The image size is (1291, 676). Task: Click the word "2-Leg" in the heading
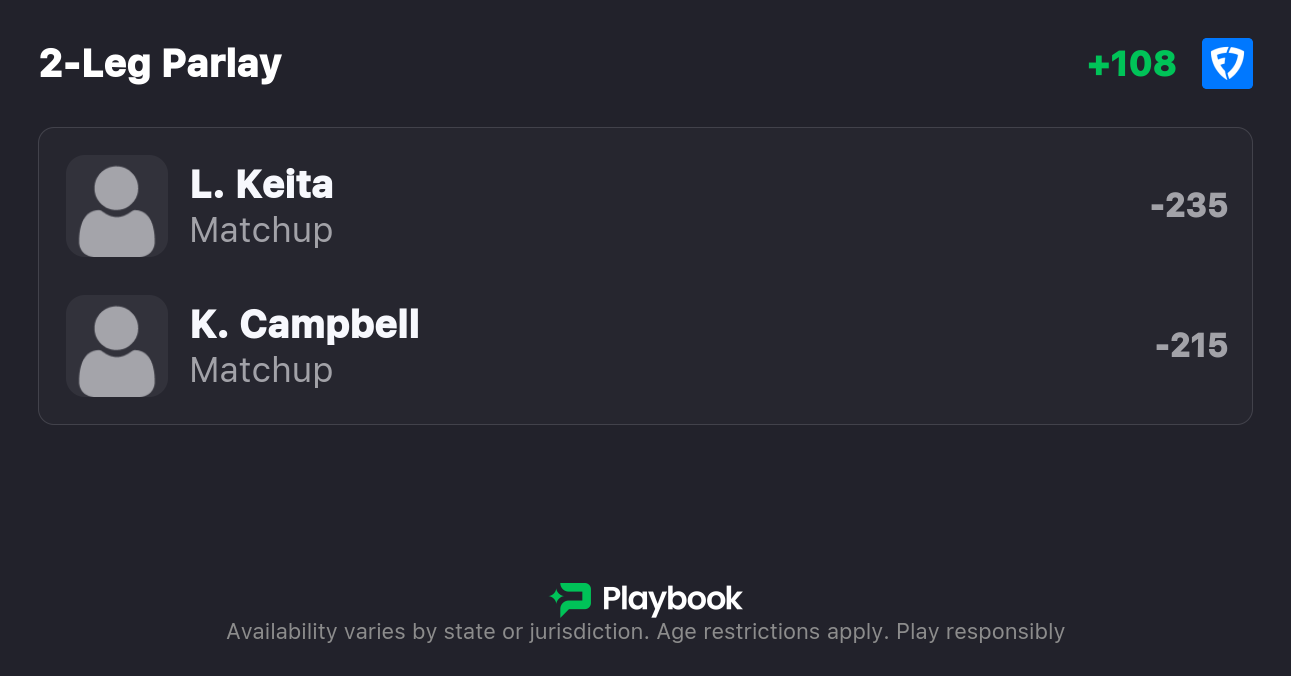(95, 64)
